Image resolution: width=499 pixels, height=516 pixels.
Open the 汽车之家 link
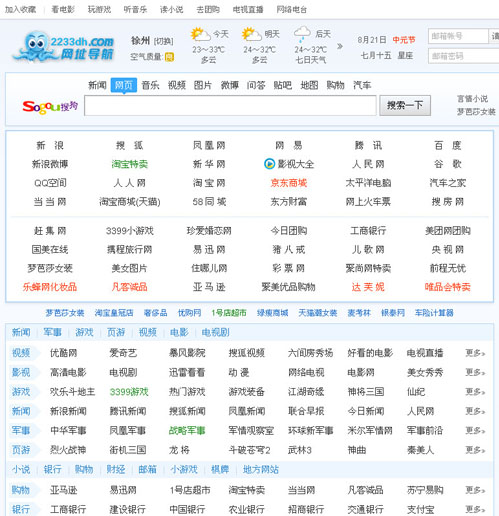coord(448,183)
